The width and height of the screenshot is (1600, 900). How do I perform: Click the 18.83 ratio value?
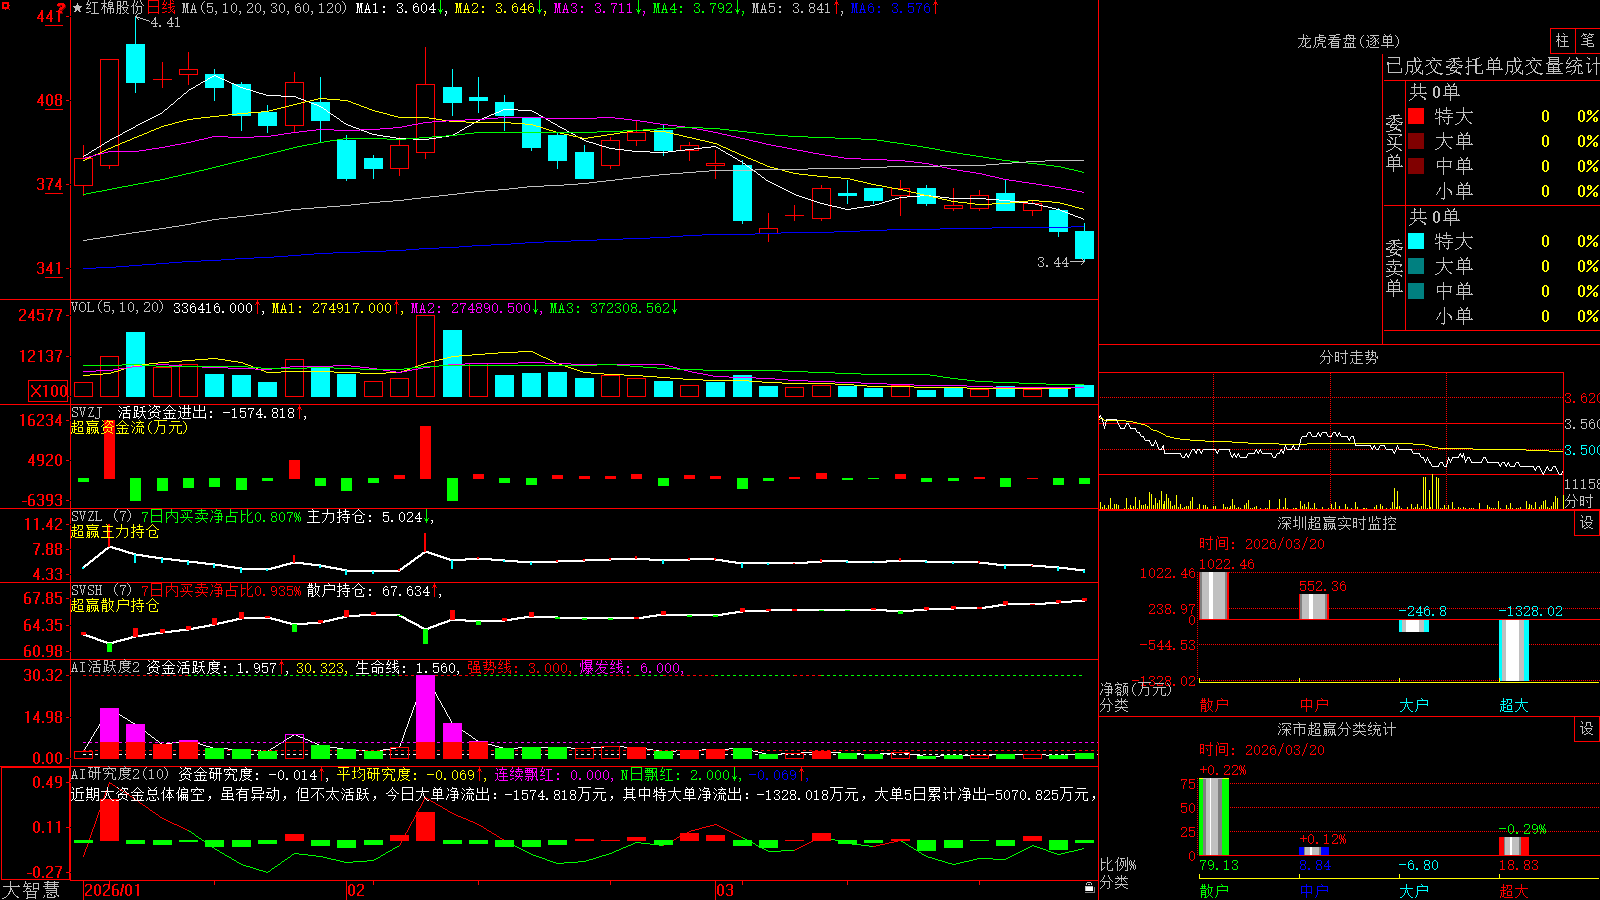(x=1519, y=865)
